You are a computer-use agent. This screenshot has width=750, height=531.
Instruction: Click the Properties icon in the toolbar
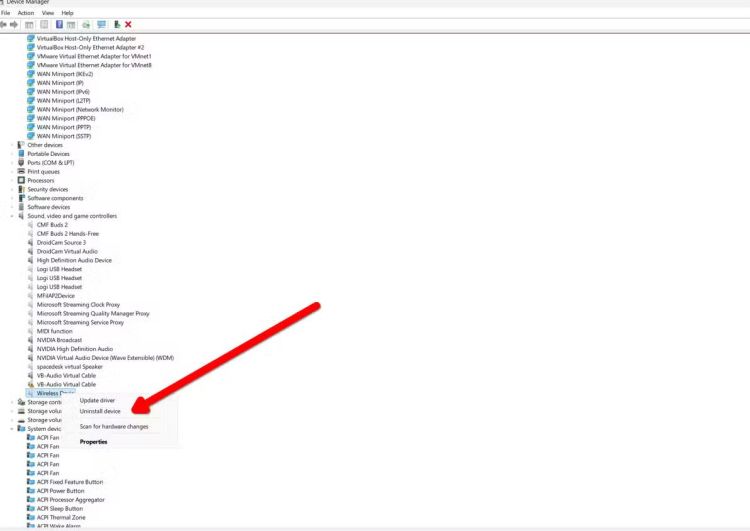tap(45, 24)
